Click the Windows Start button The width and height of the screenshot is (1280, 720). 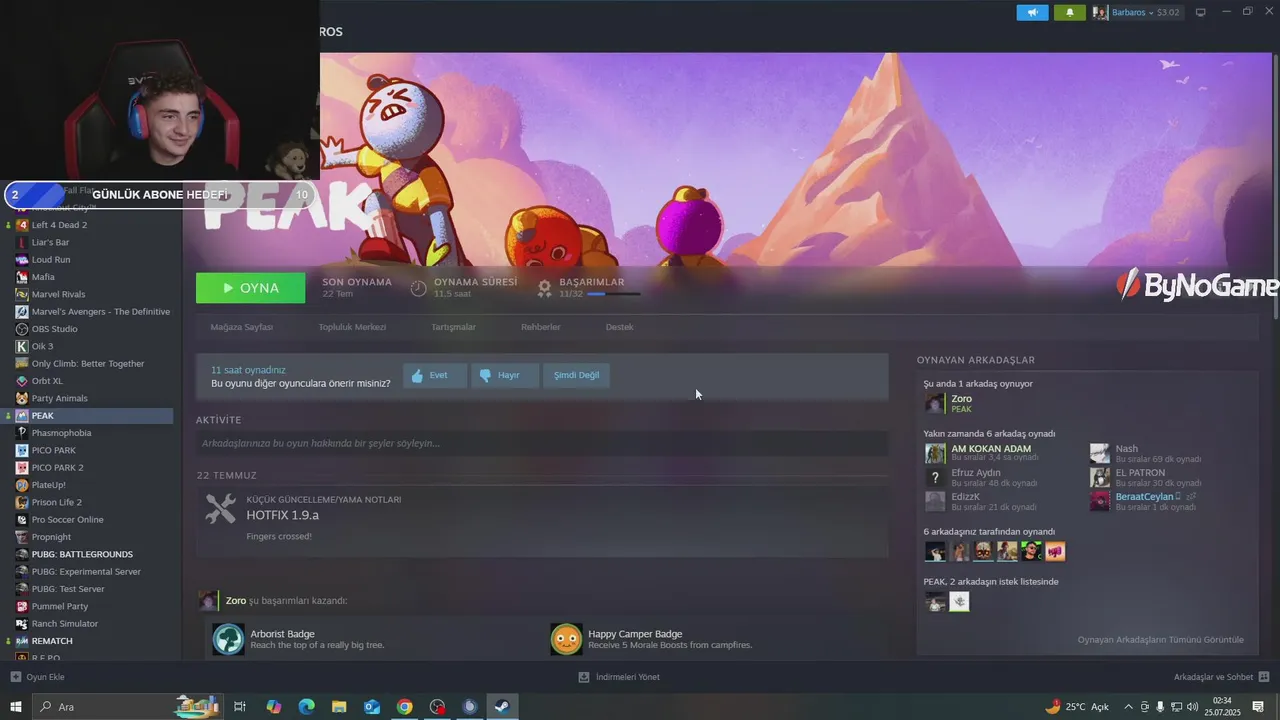15,706
